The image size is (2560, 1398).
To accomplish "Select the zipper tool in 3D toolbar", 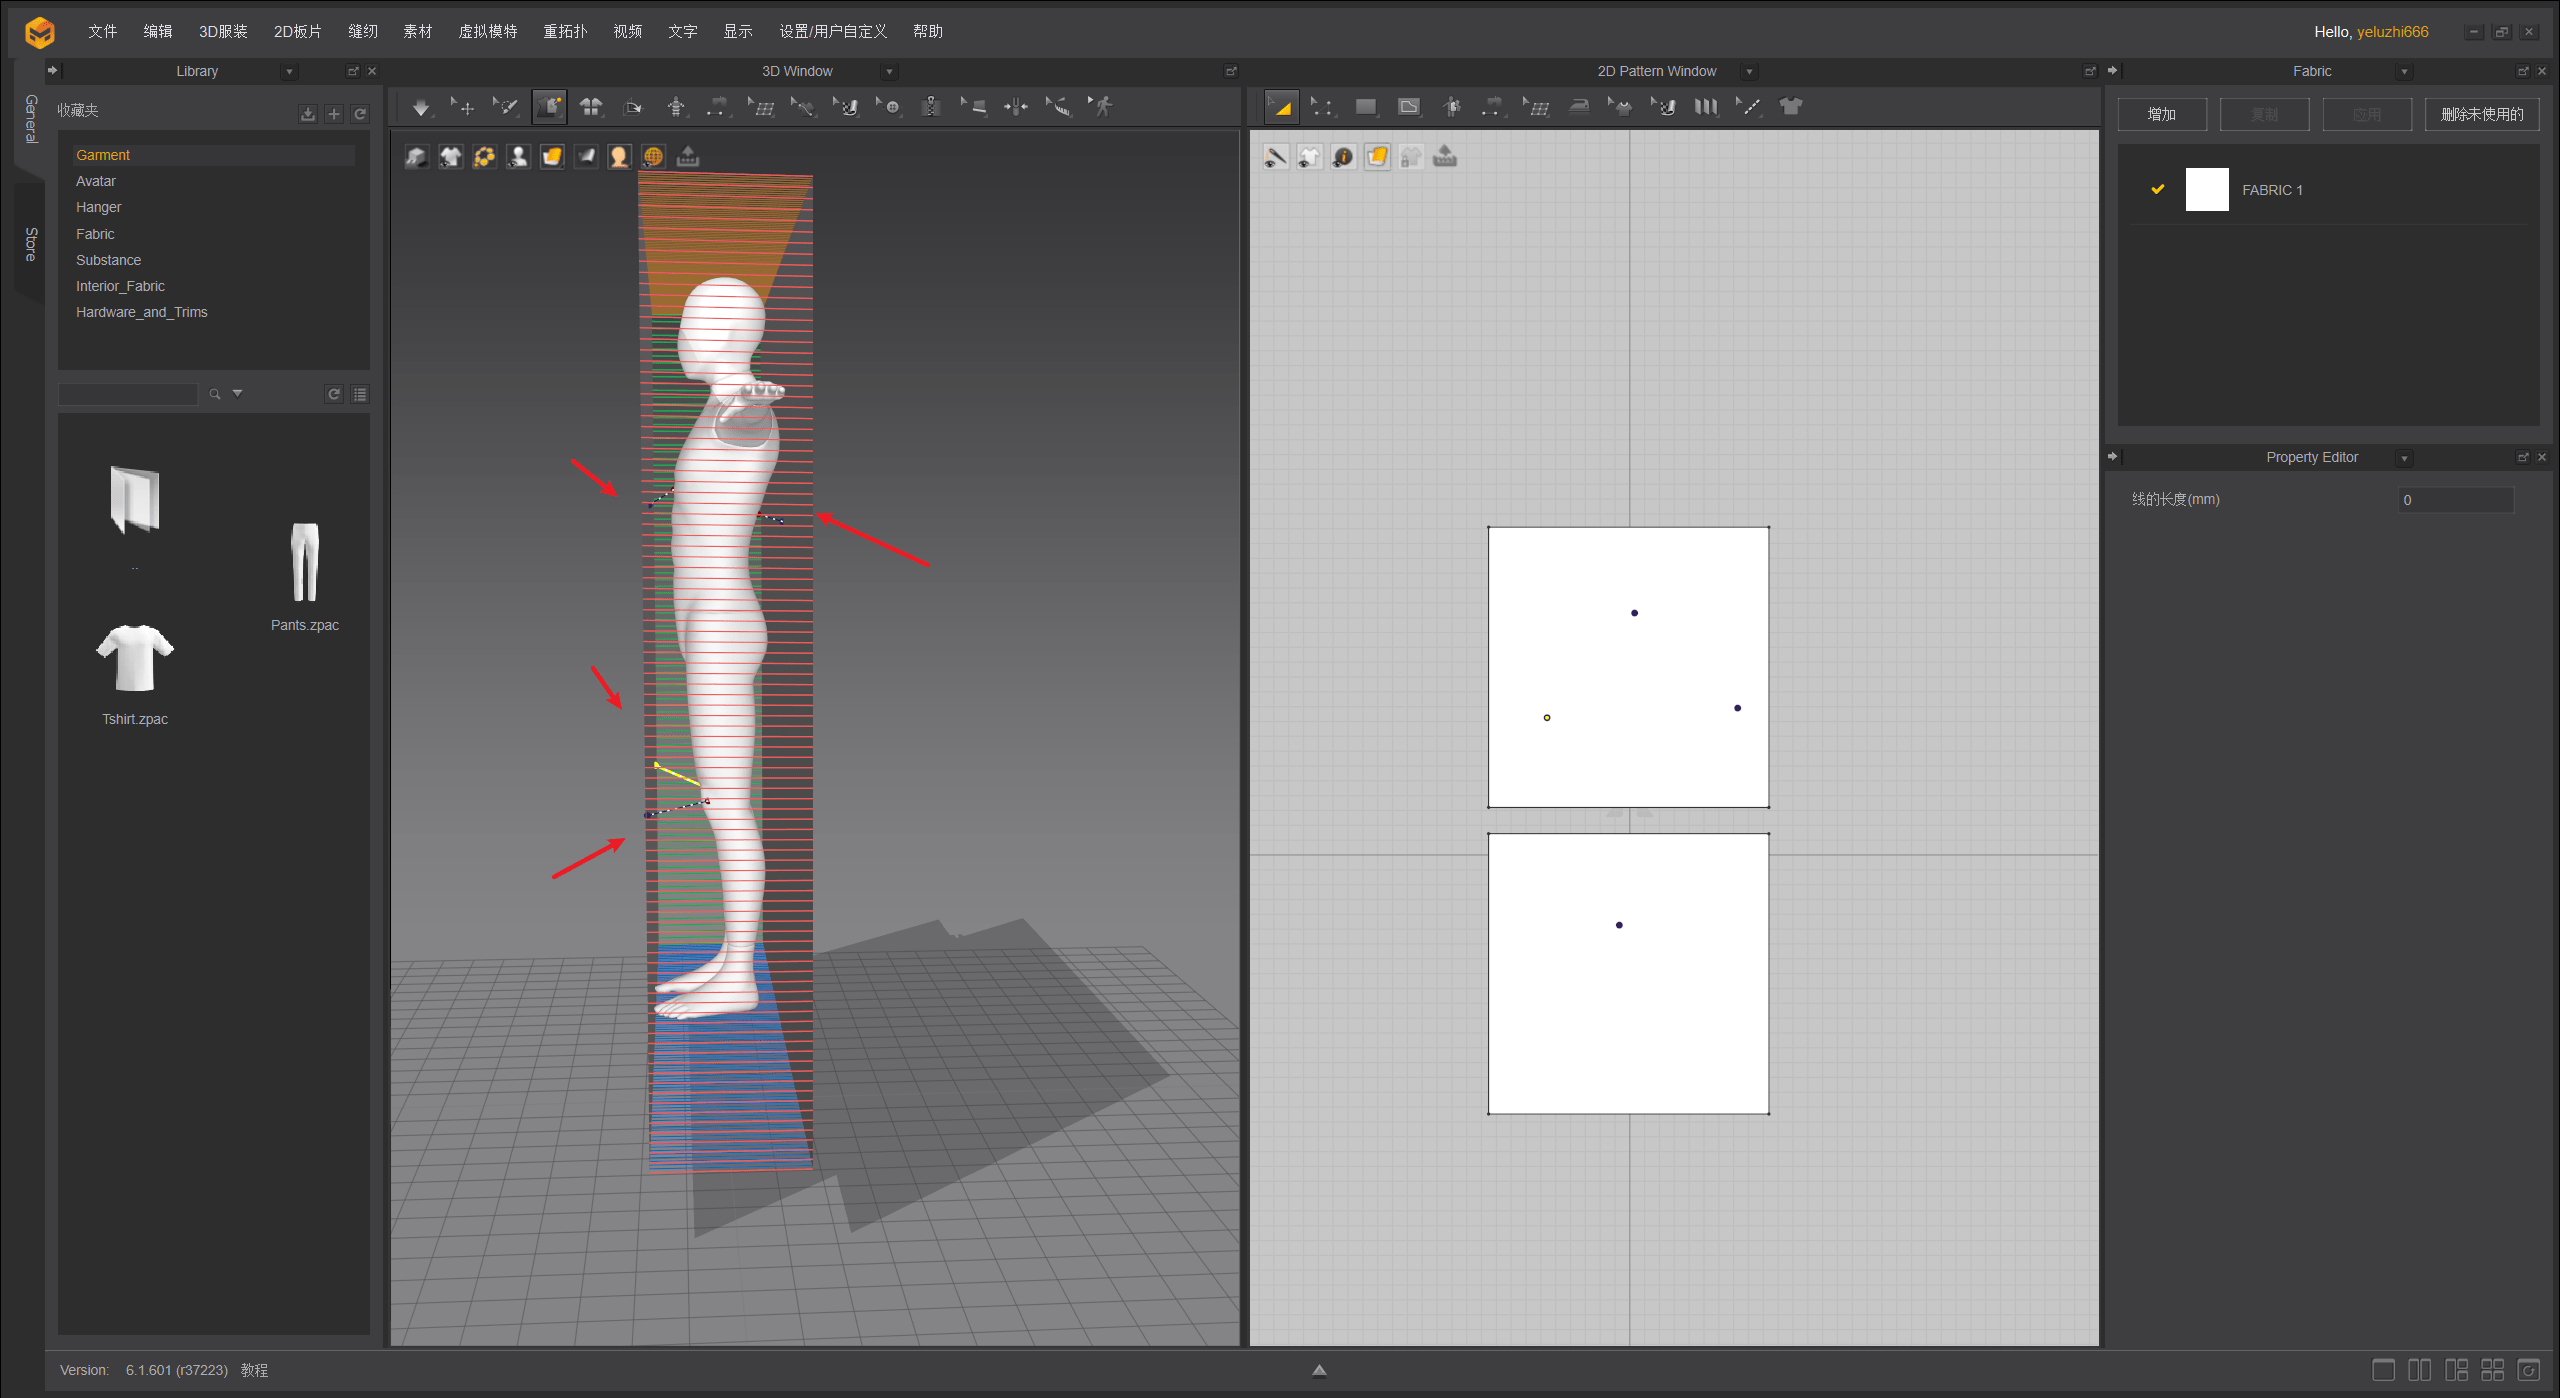I will click(x=930, y=107).
